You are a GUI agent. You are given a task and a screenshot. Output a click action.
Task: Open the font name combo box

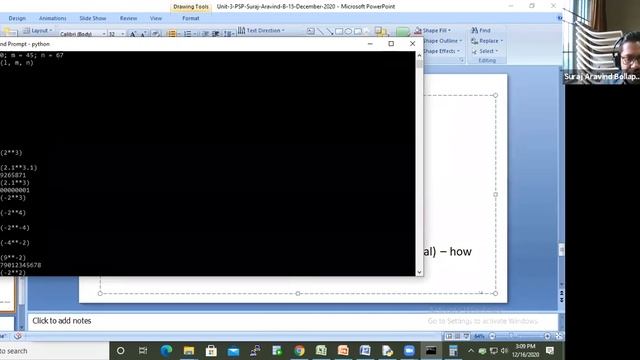pos(82,34)
